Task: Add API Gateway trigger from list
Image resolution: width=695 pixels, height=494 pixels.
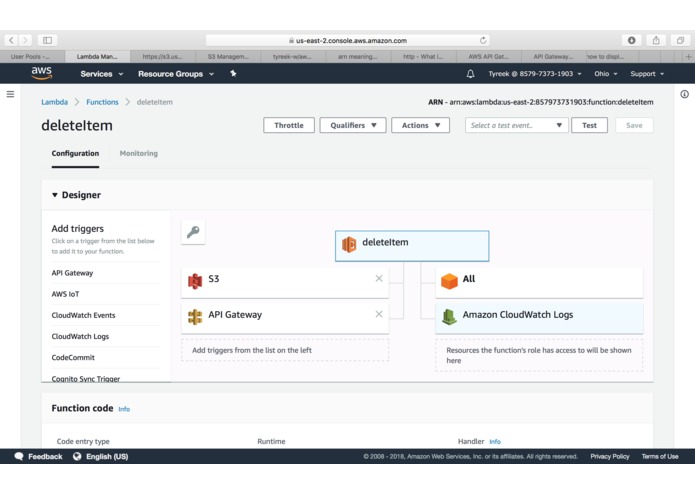Action: [72, 273]
